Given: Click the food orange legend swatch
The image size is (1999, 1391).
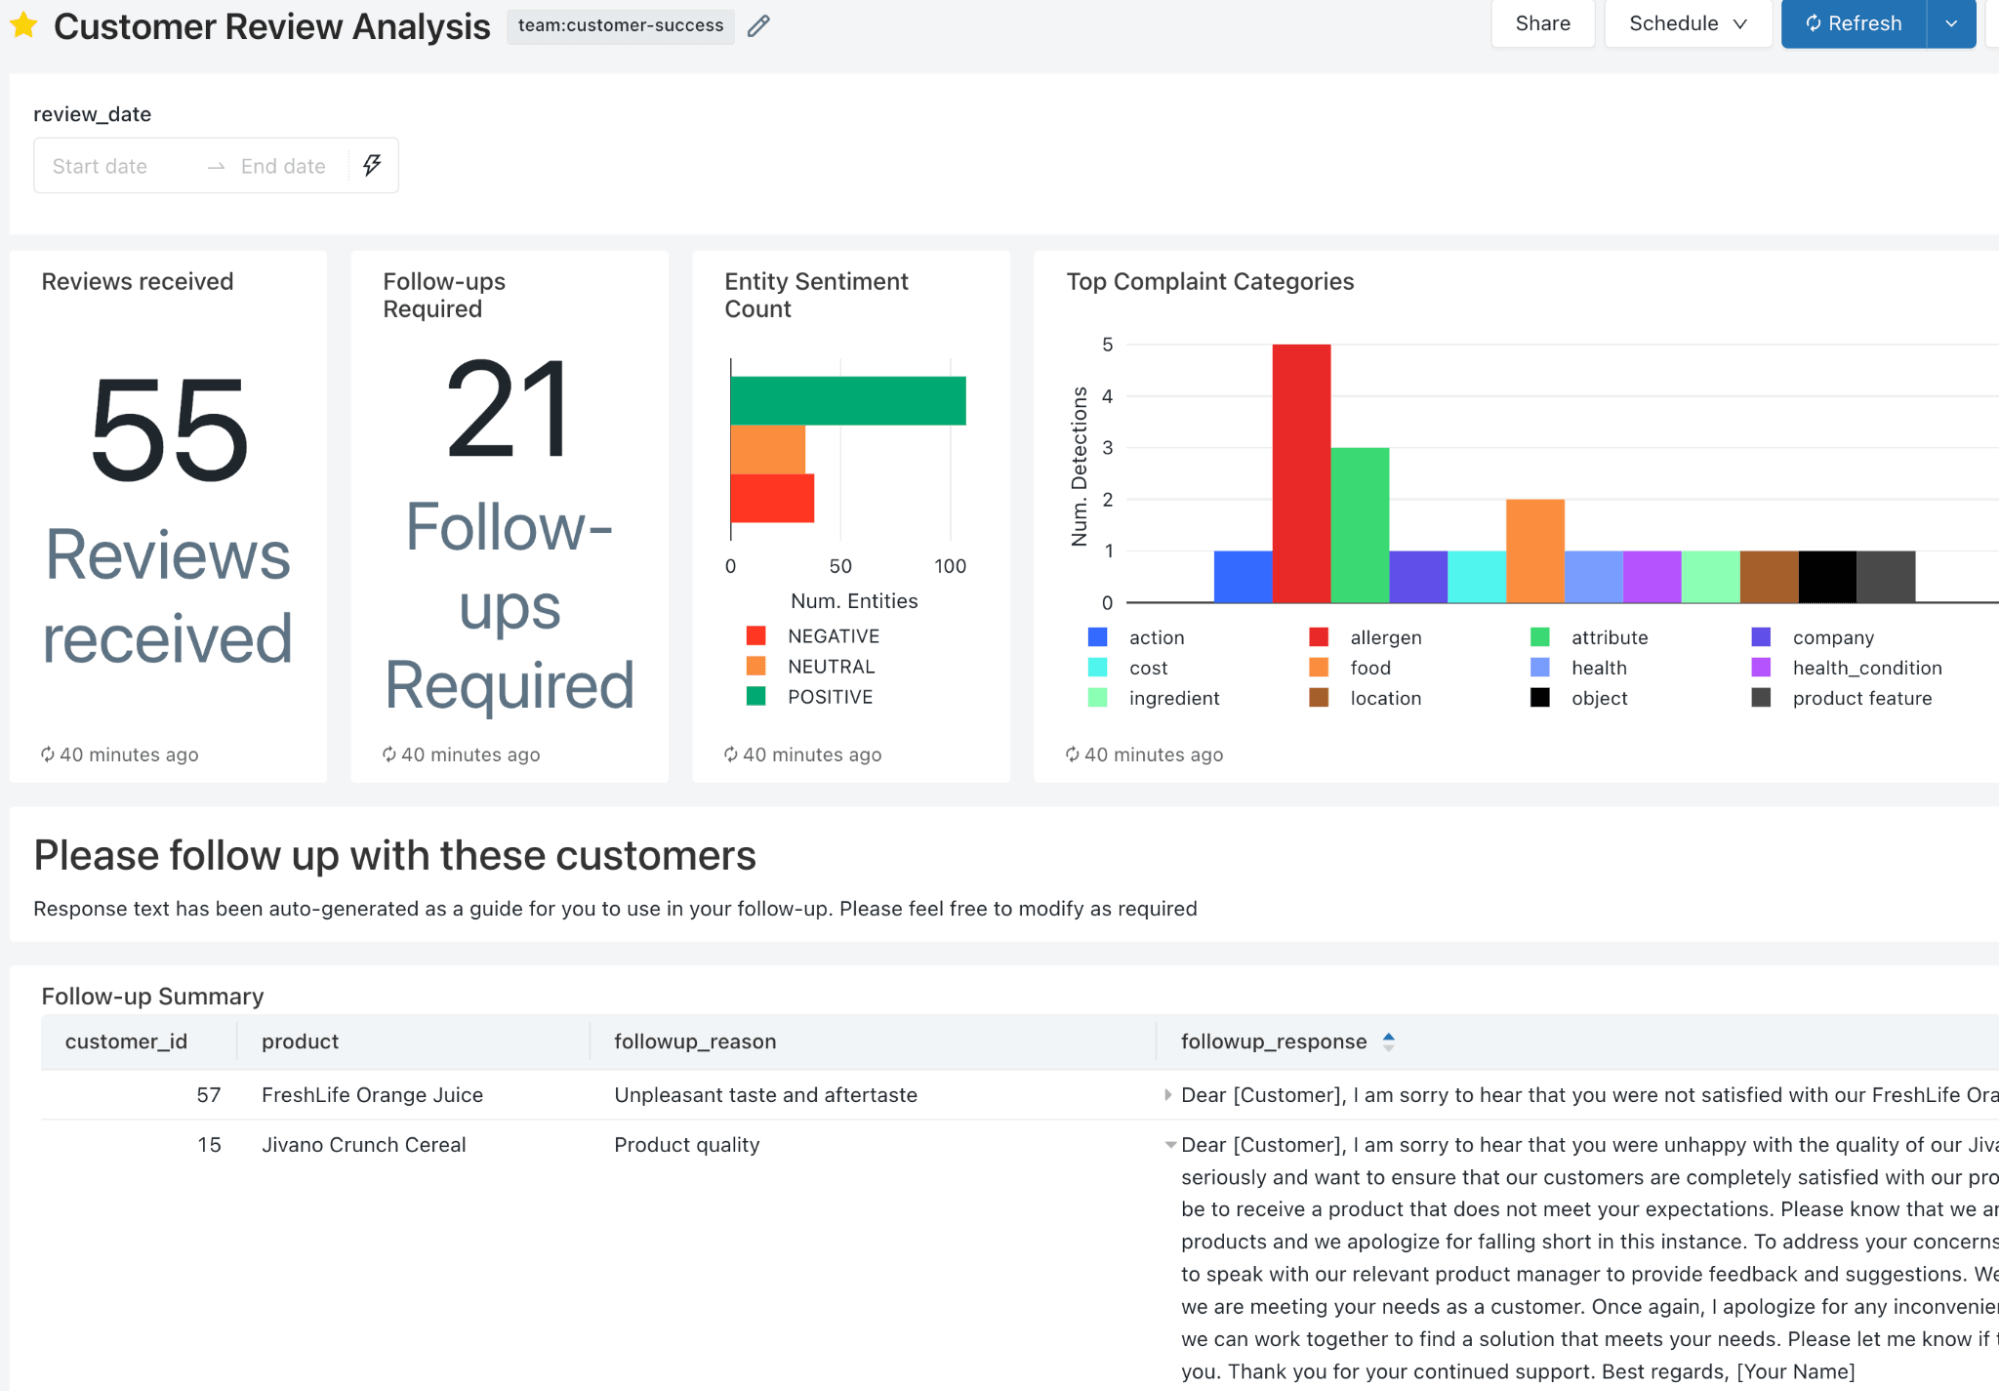Looking at the screenshot, I should click(x=1319, y=667).
